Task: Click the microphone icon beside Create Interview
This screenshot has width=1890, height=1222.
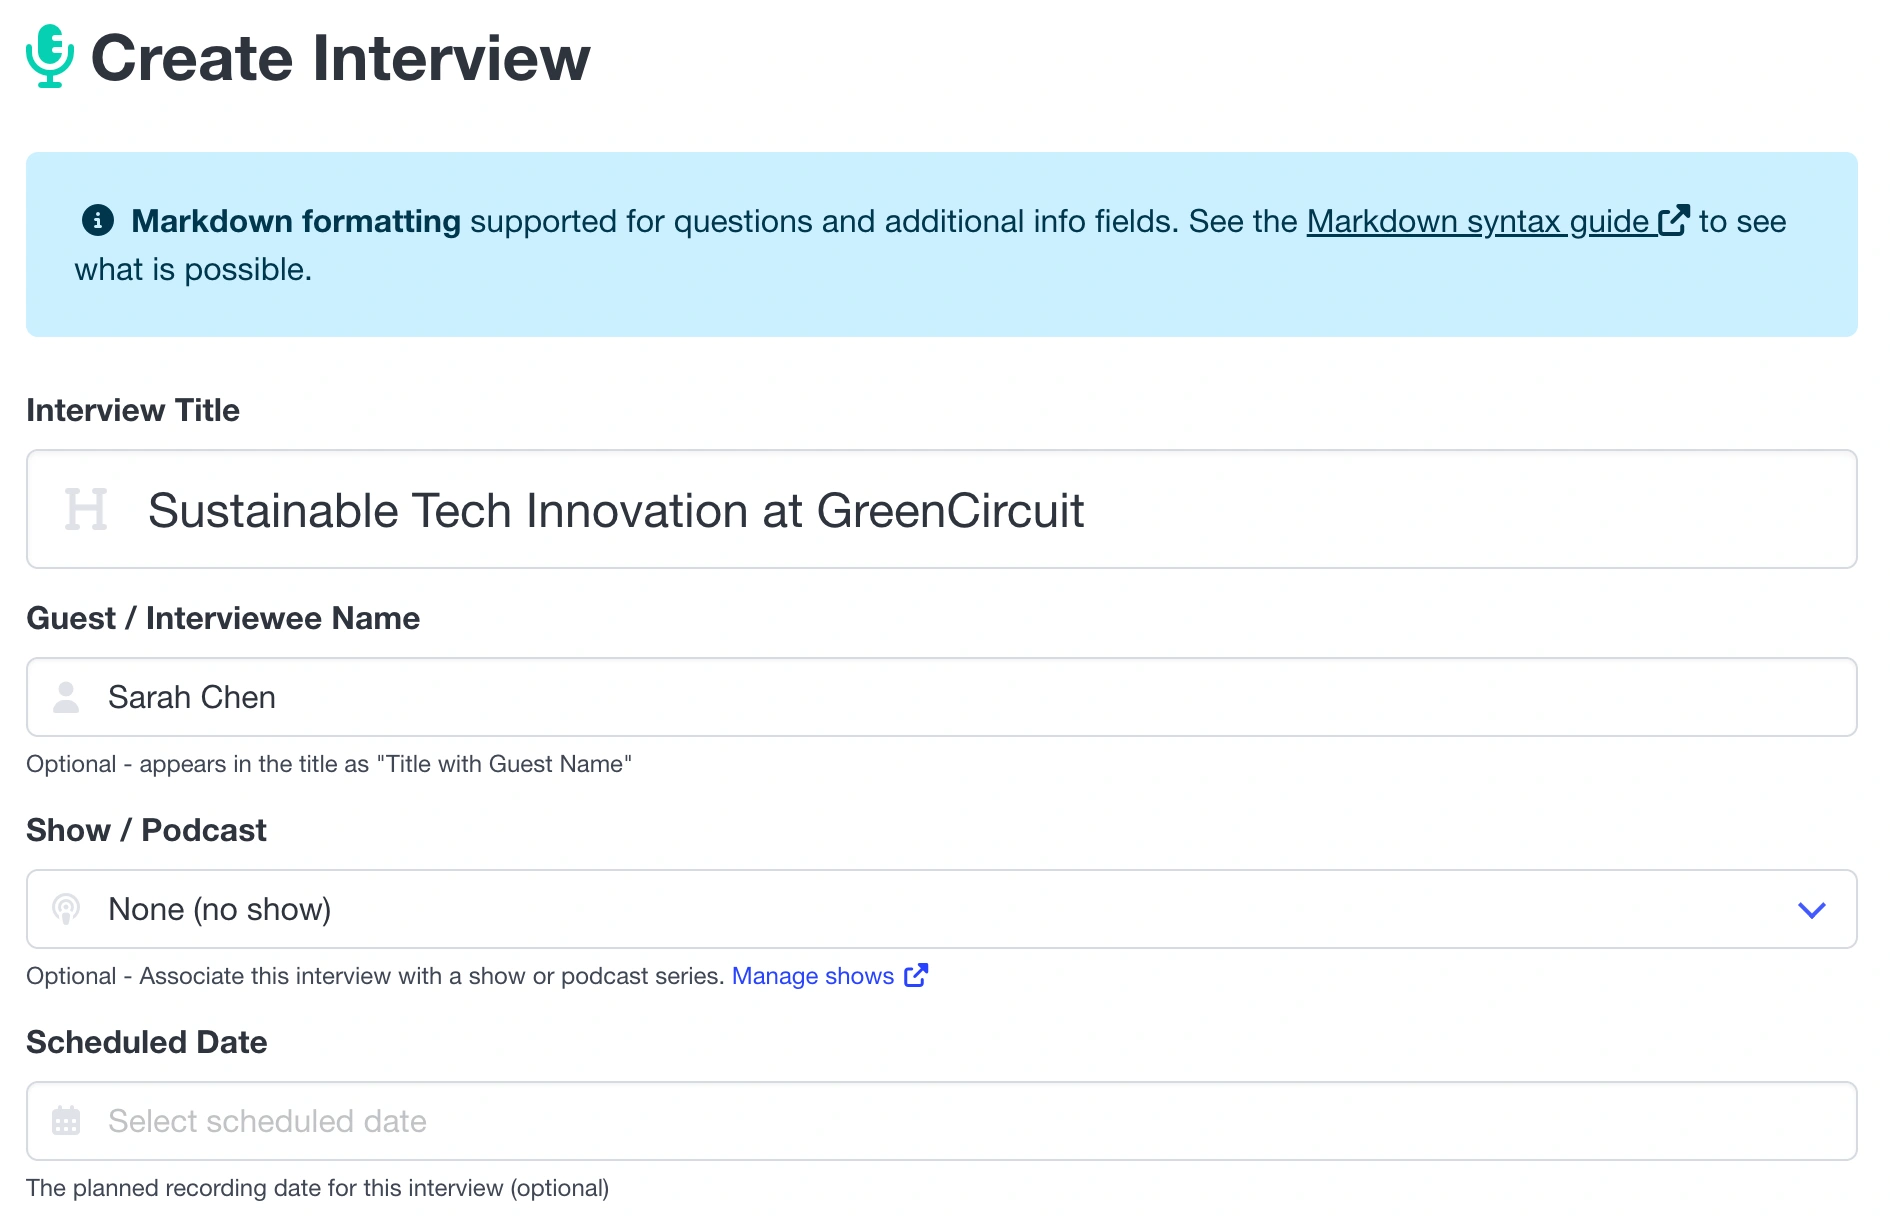Action: pos(50,57)
